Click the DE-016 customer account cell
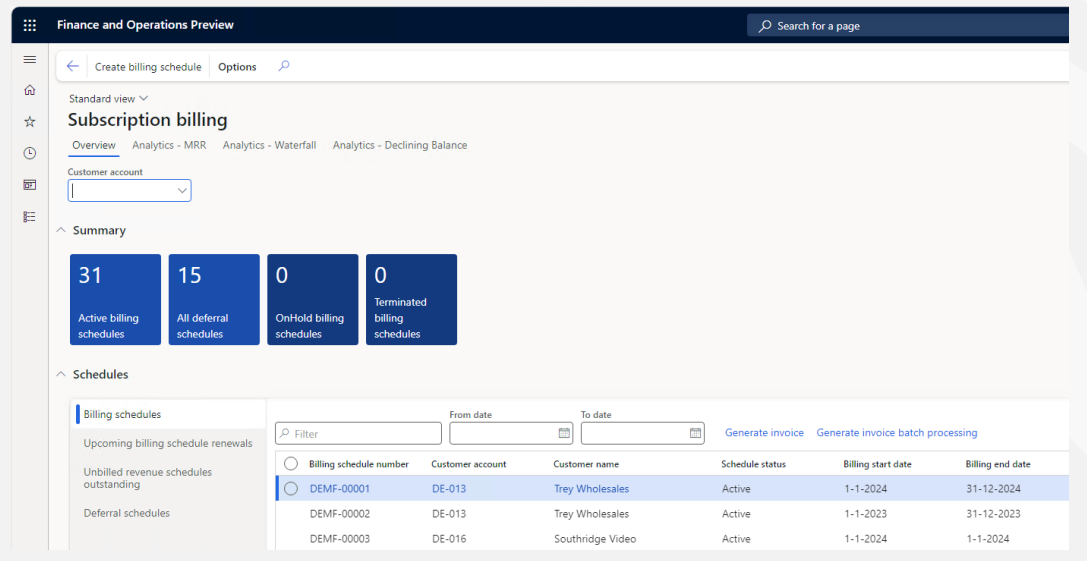This screenshot has height=561, width=1087. [449, 539]
